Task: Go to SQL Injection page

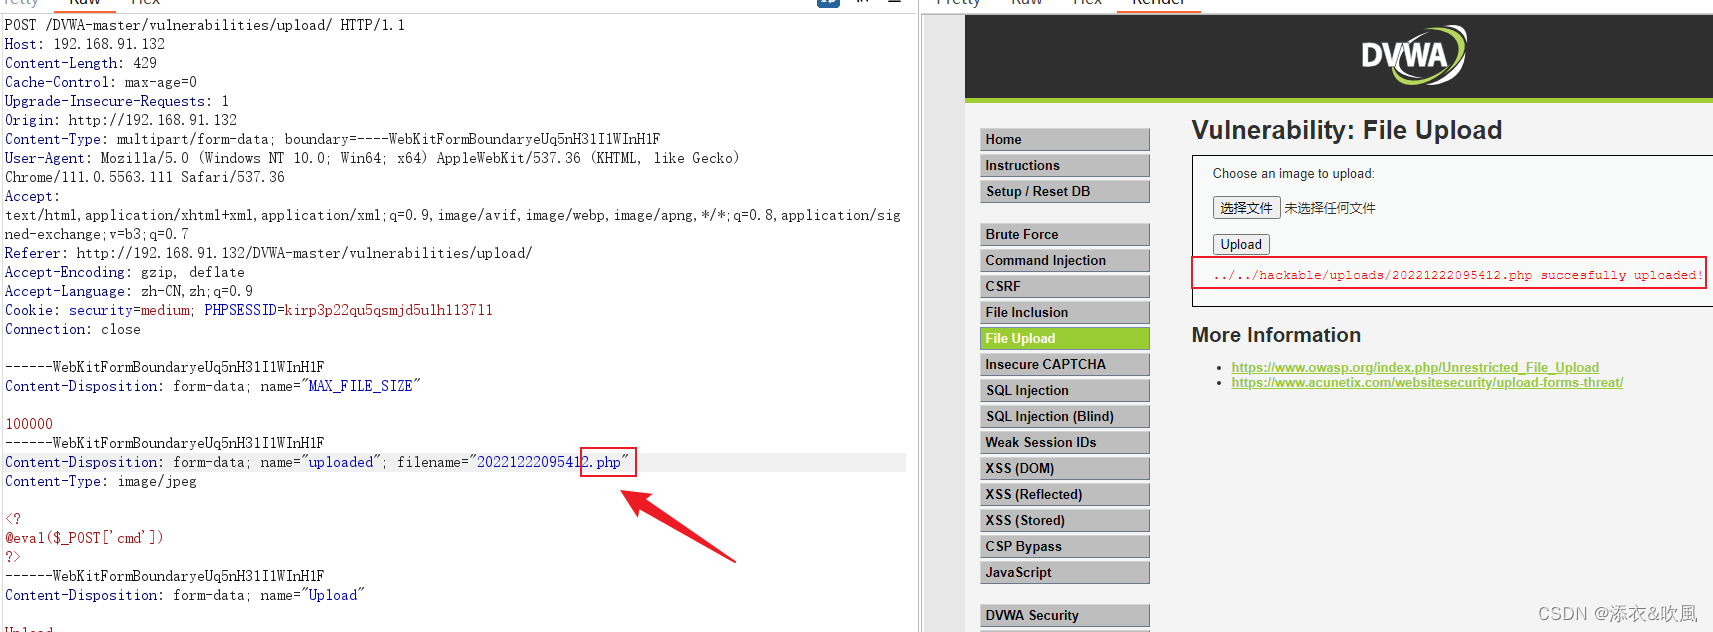Action: point(1065,390)
